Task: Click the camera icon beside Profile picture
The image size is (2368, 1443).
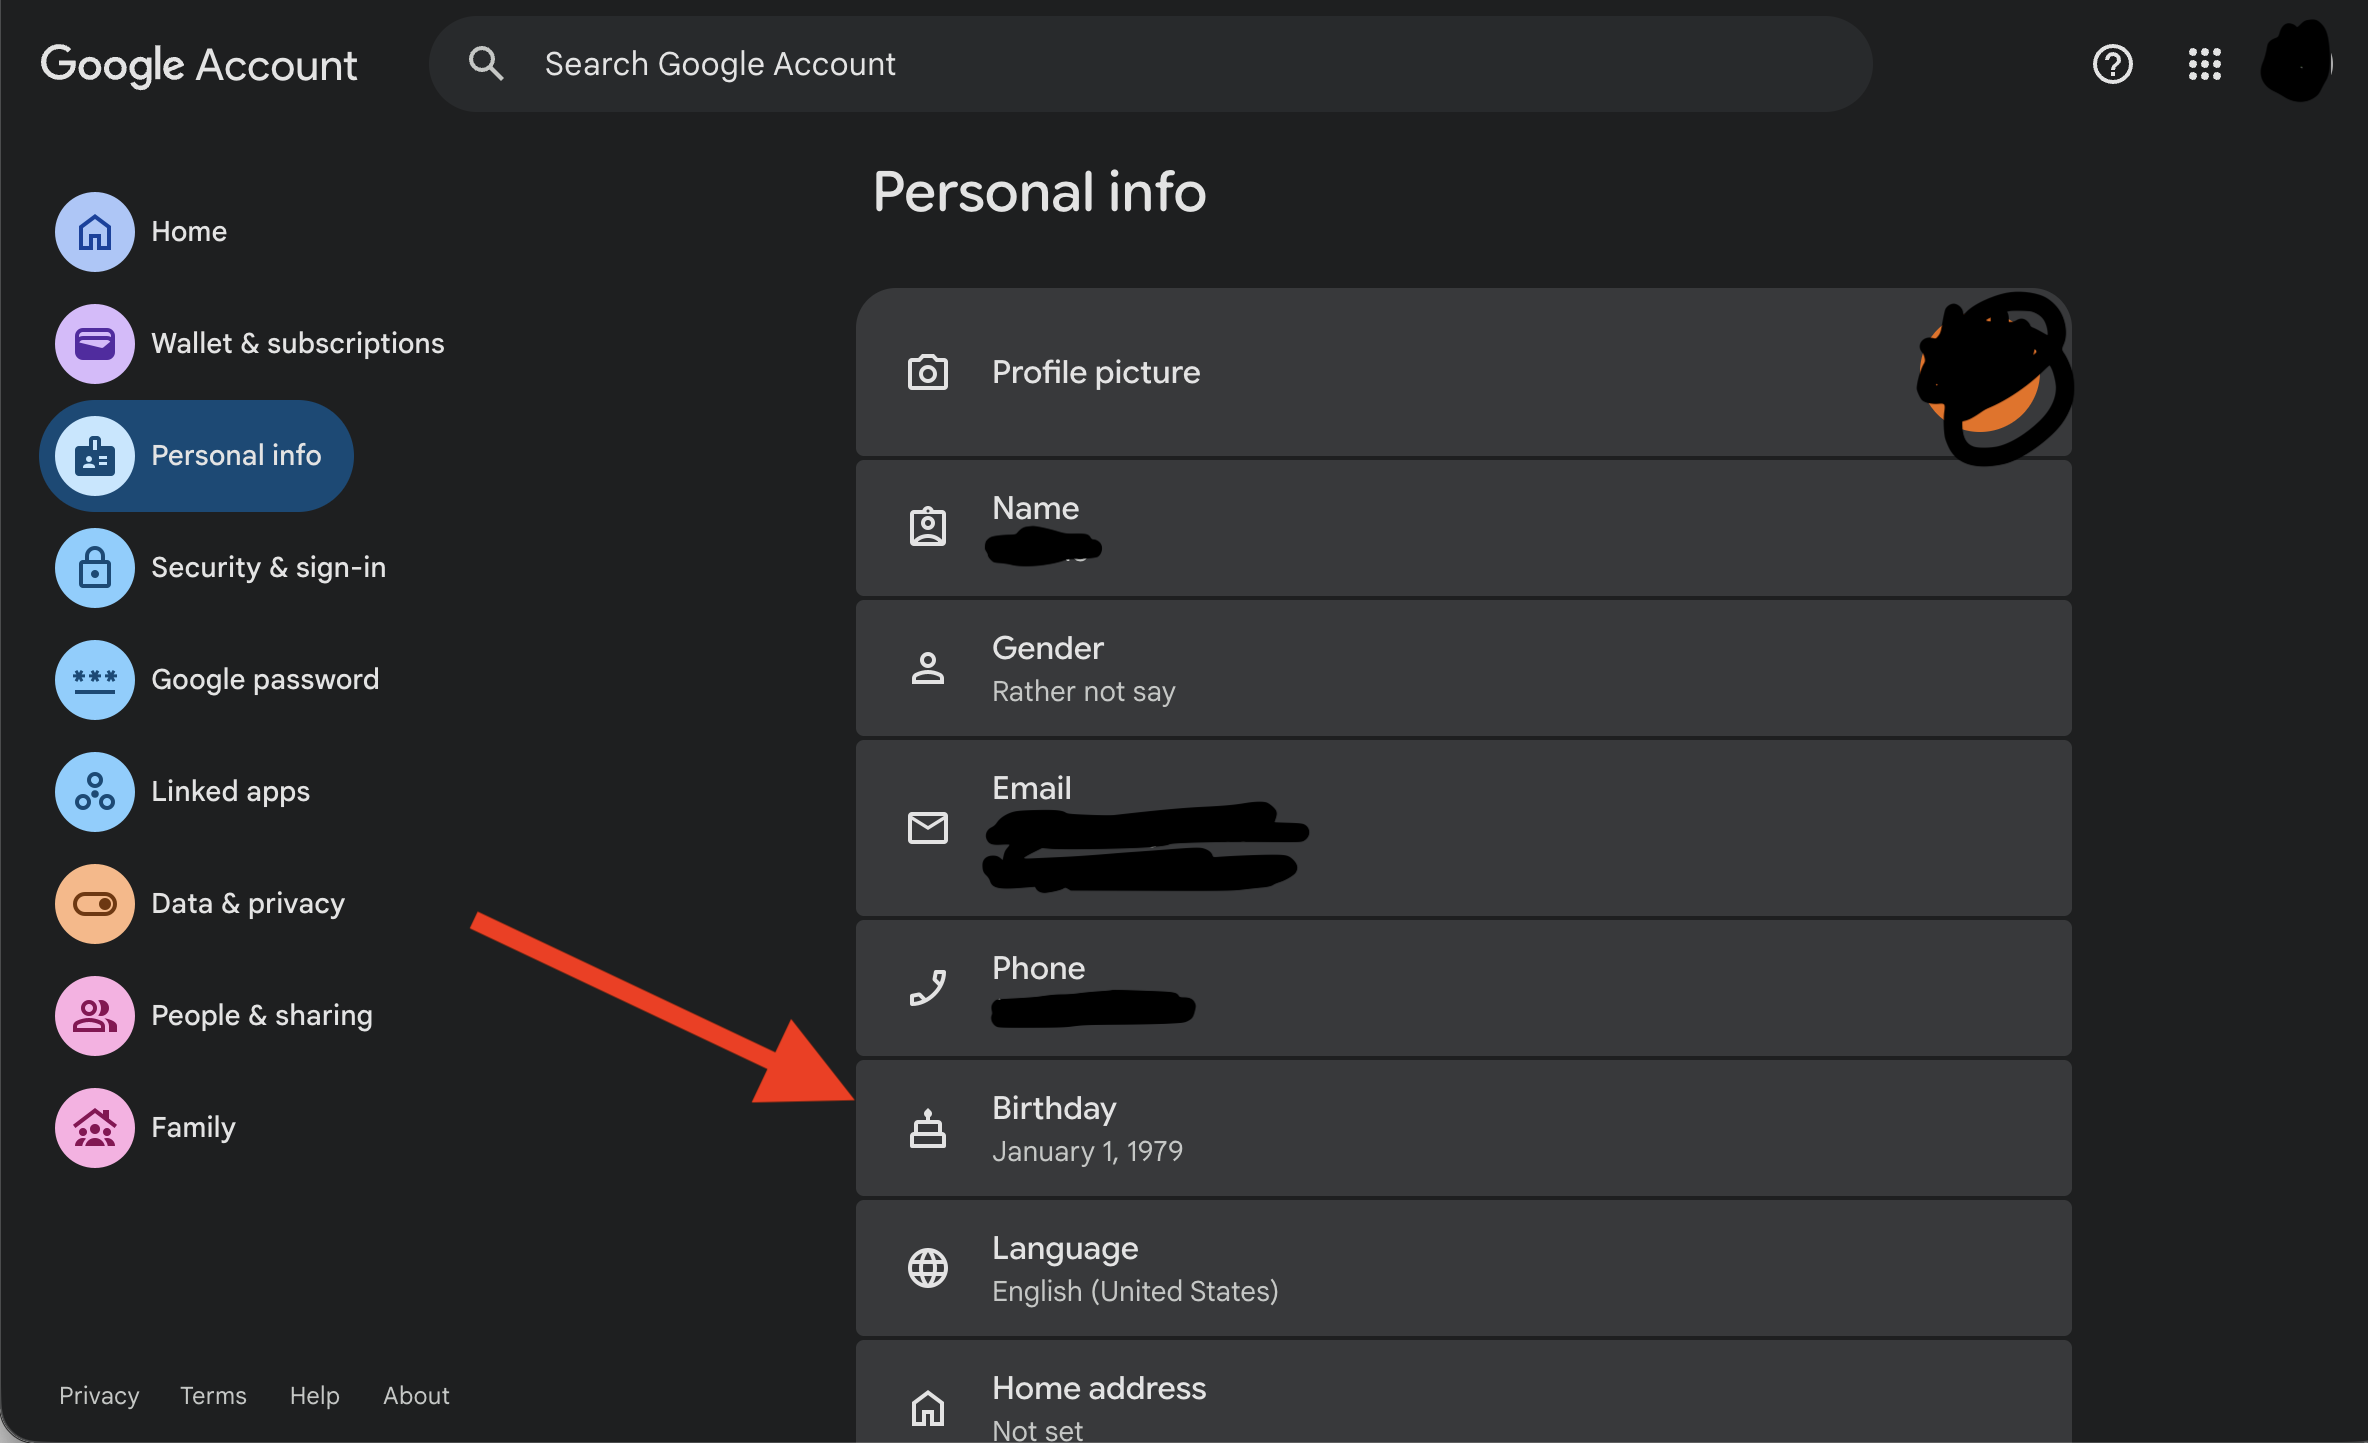Action: (x=928, y=372)
